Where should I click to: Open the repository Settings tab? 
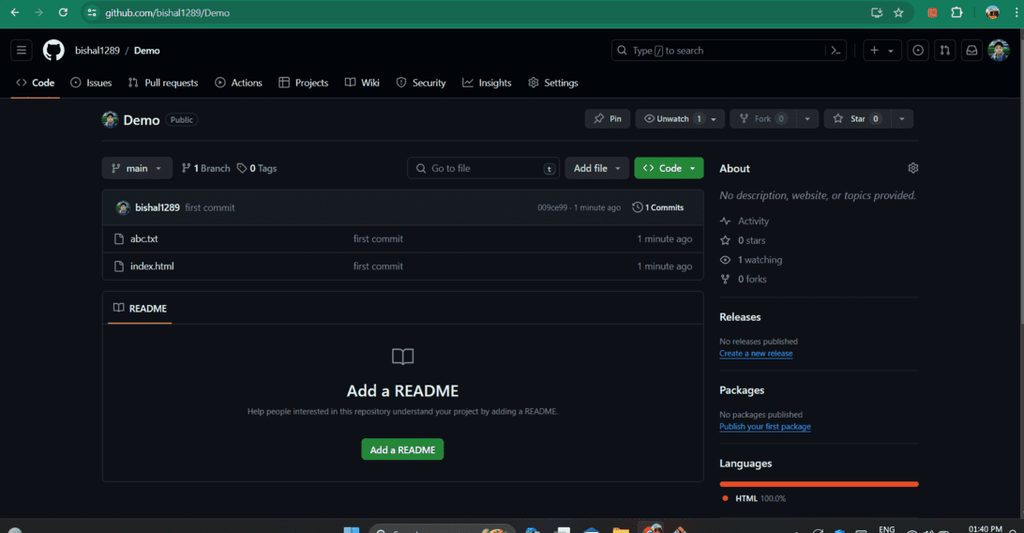(553, 83)
